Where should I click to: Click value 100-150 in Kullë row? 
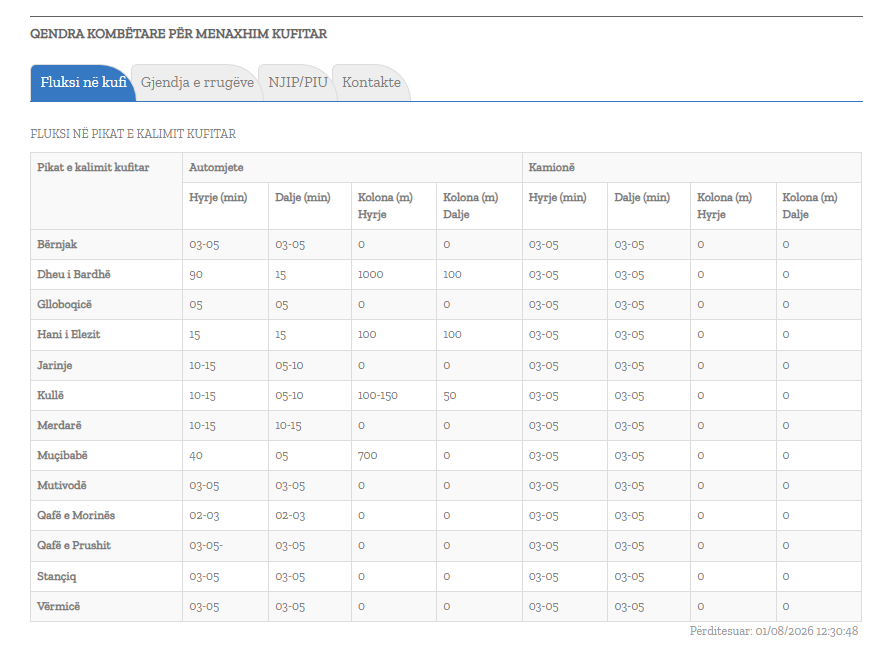point(378,396)
